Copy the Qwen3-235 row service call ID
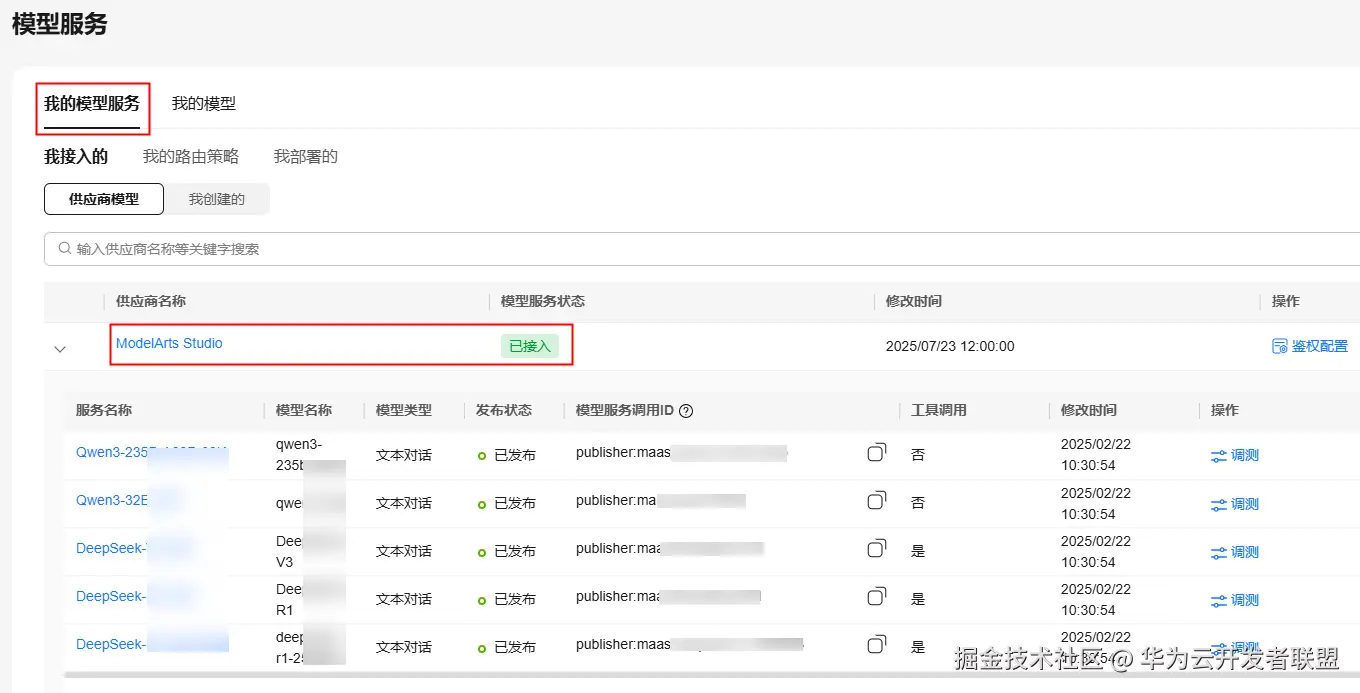Screen dimensions: 1360x693 click(876, 452)
